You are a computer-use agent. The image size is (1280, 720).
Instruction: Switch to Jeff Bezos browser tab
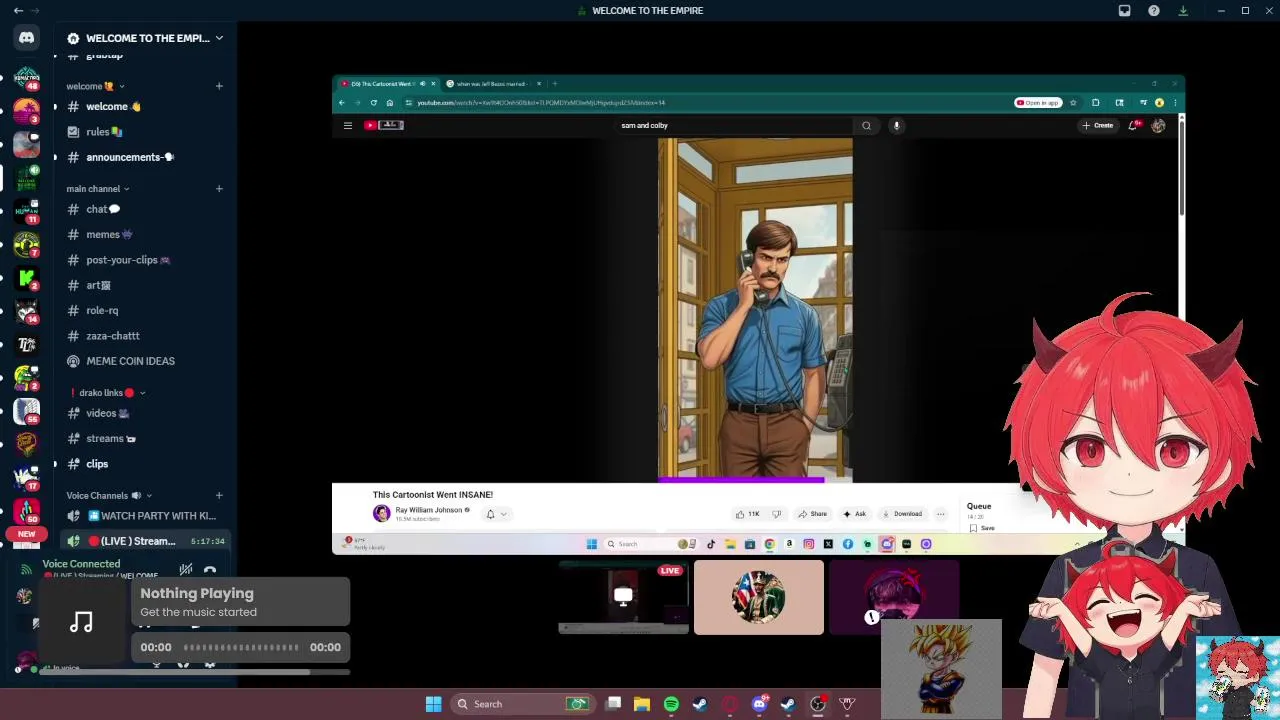[492, 84]
